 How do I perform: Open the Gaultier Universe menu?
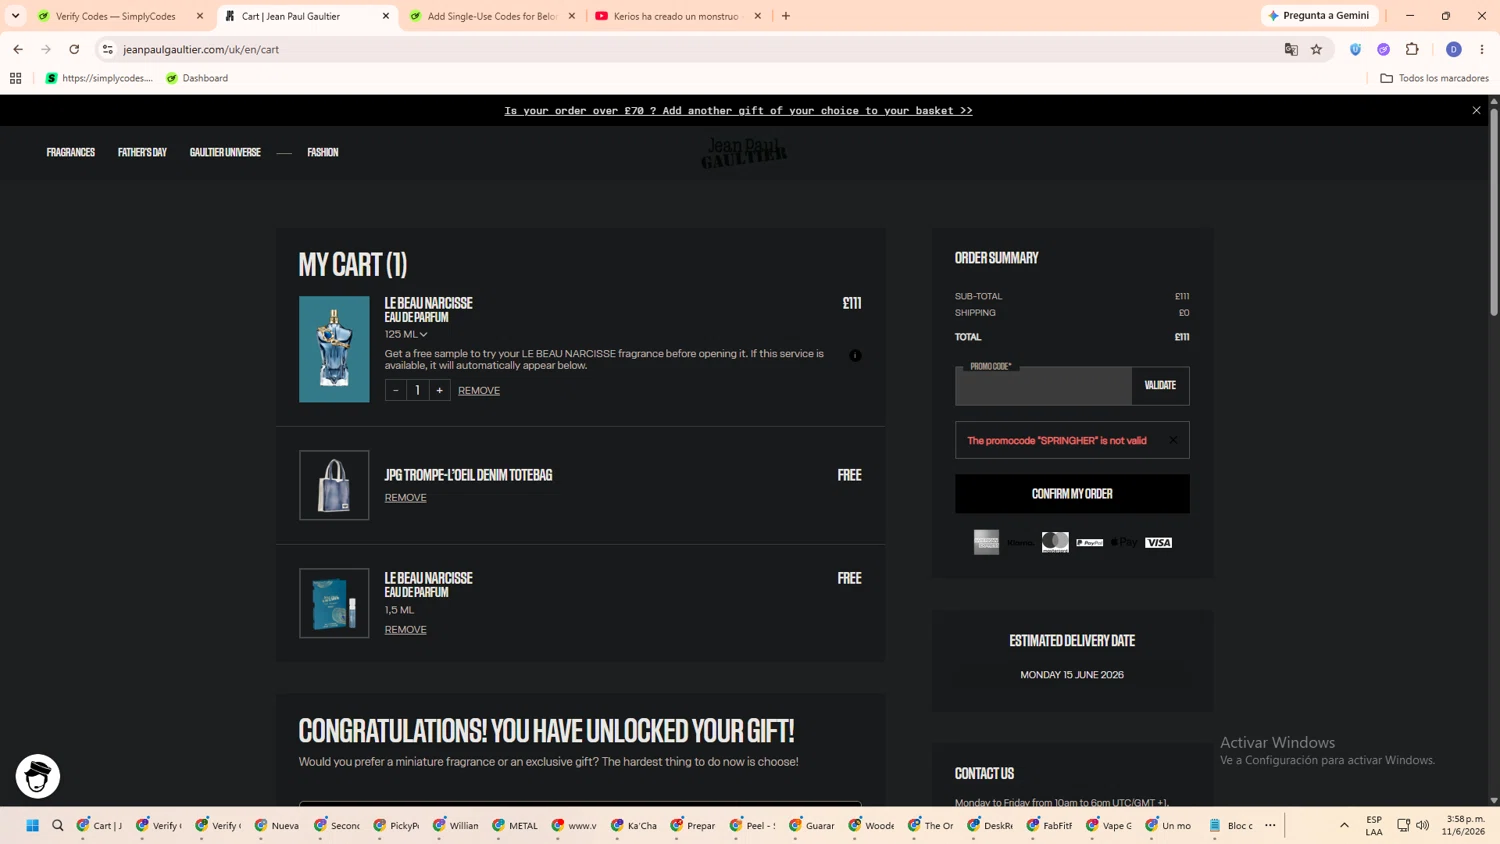(225, 152)
